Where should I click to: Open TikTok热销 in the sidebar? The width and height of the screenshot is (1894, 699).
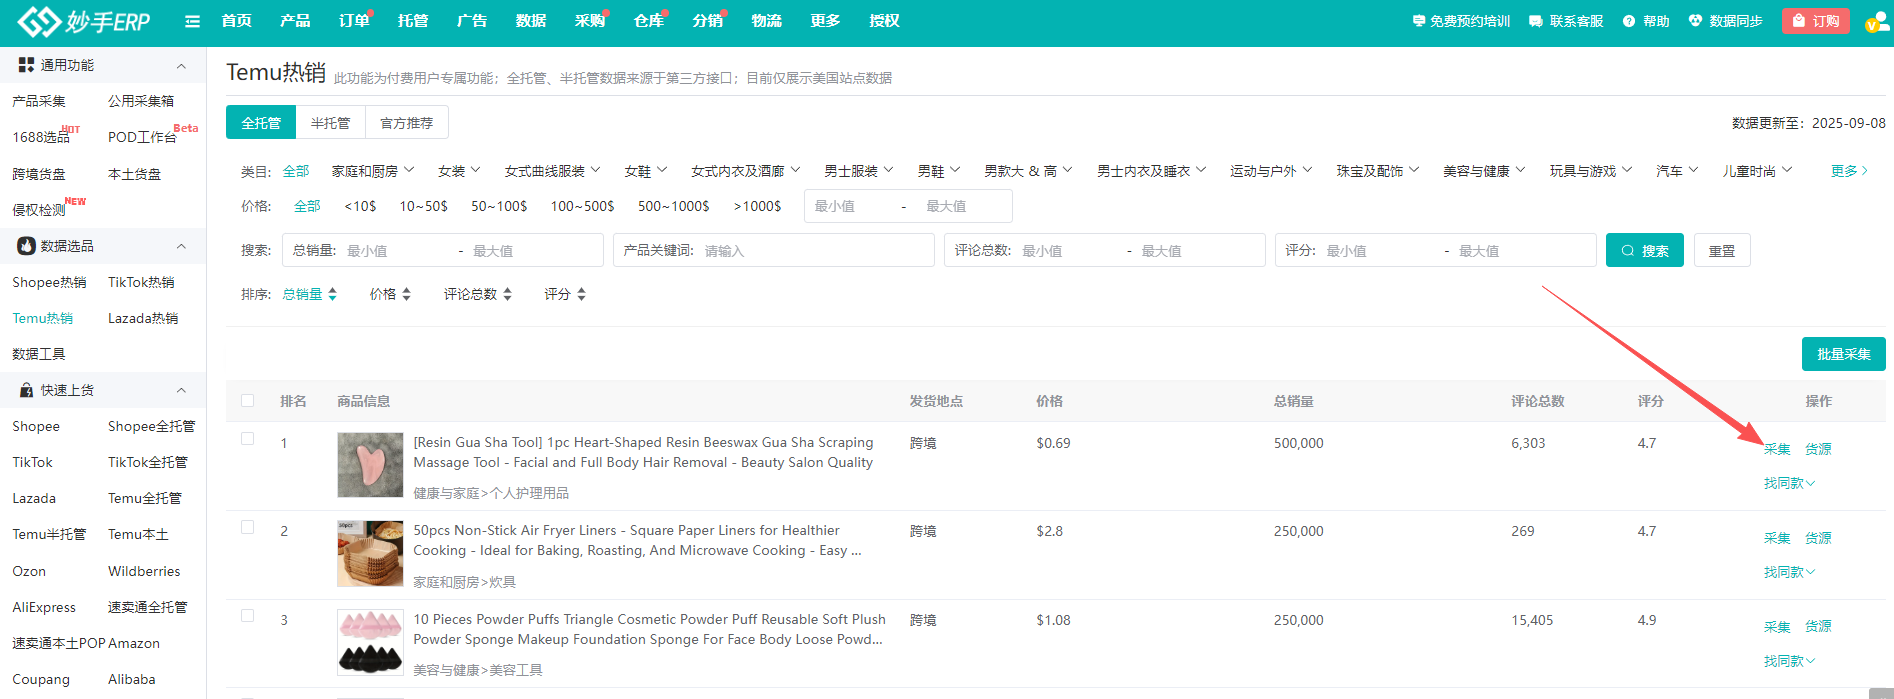tap(141, 282)
